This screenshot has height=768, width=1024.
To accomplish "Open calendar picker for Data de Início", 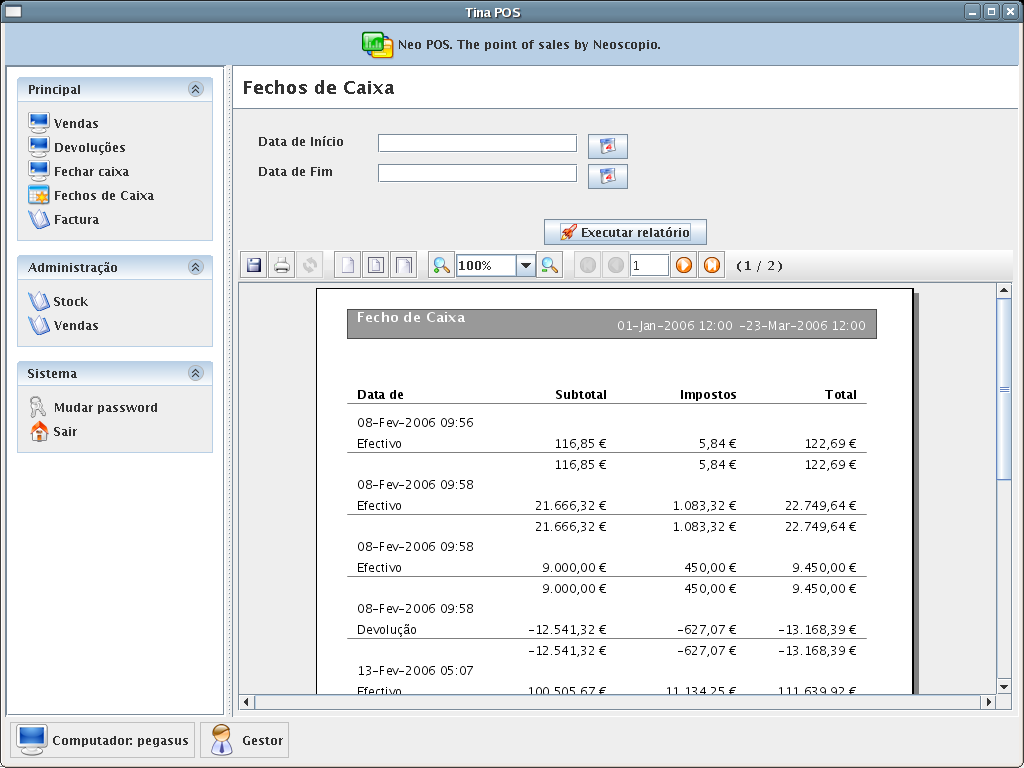I will point(608,146).
